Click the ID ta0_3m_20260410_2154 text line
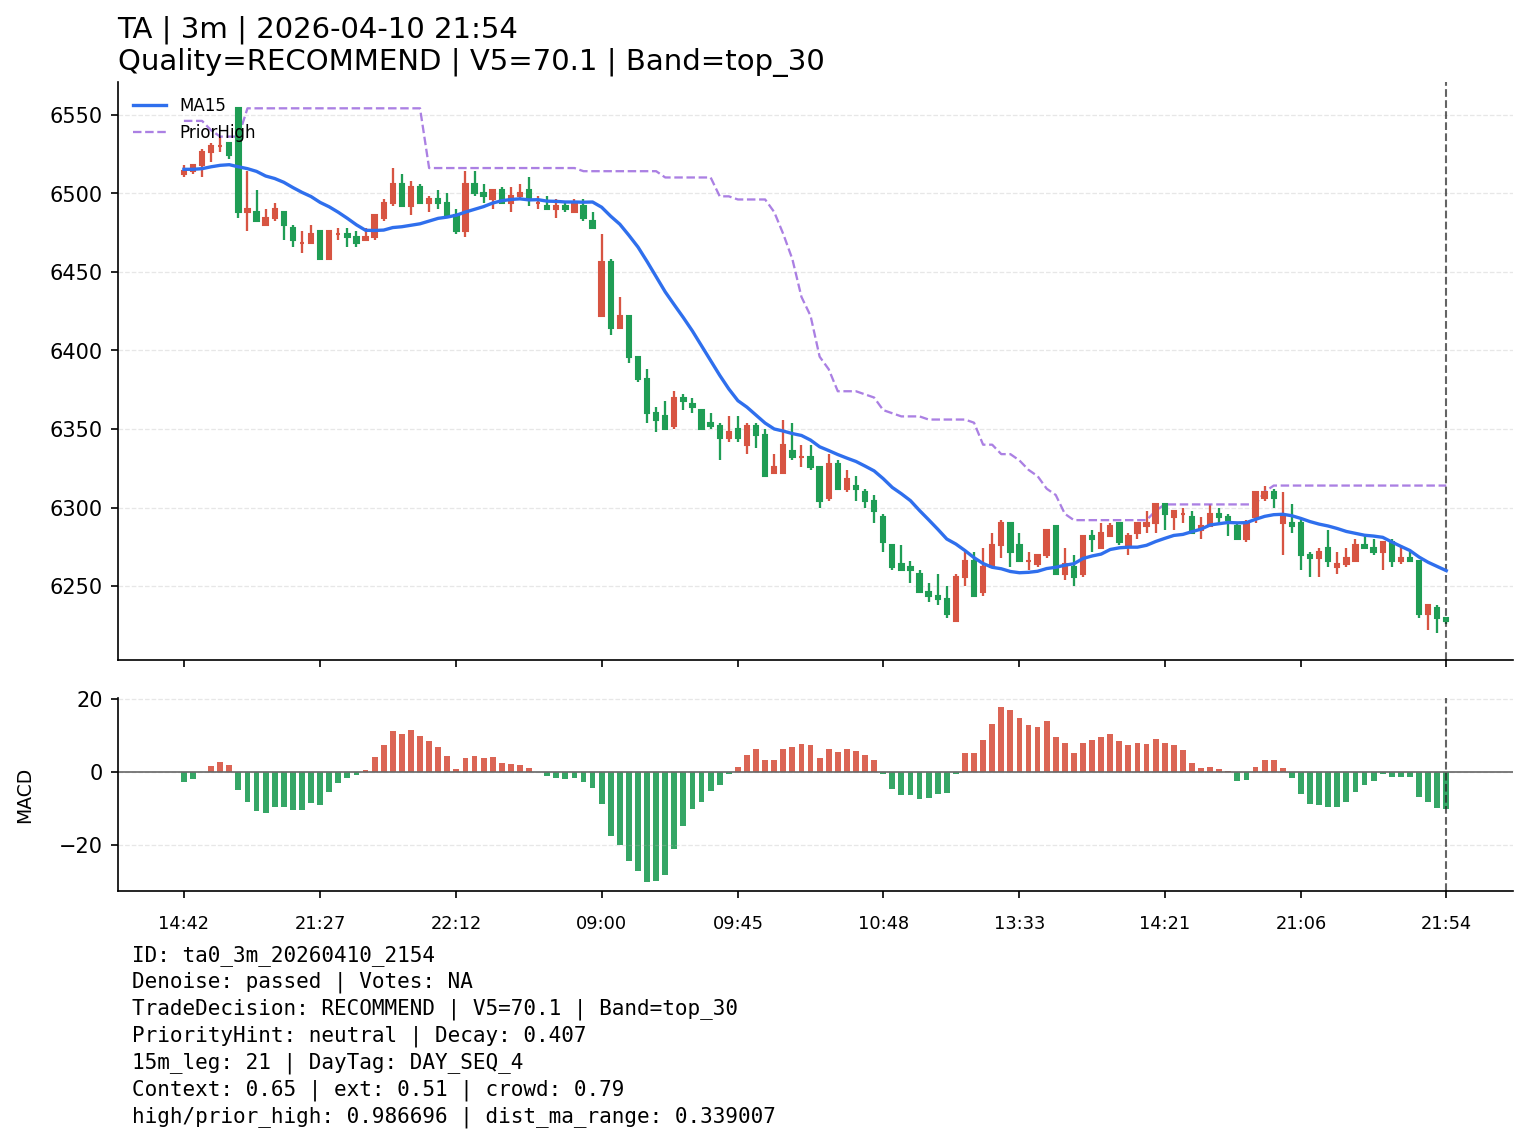Viewport: 1527px width, 1143px height. (x=283, y=955)
